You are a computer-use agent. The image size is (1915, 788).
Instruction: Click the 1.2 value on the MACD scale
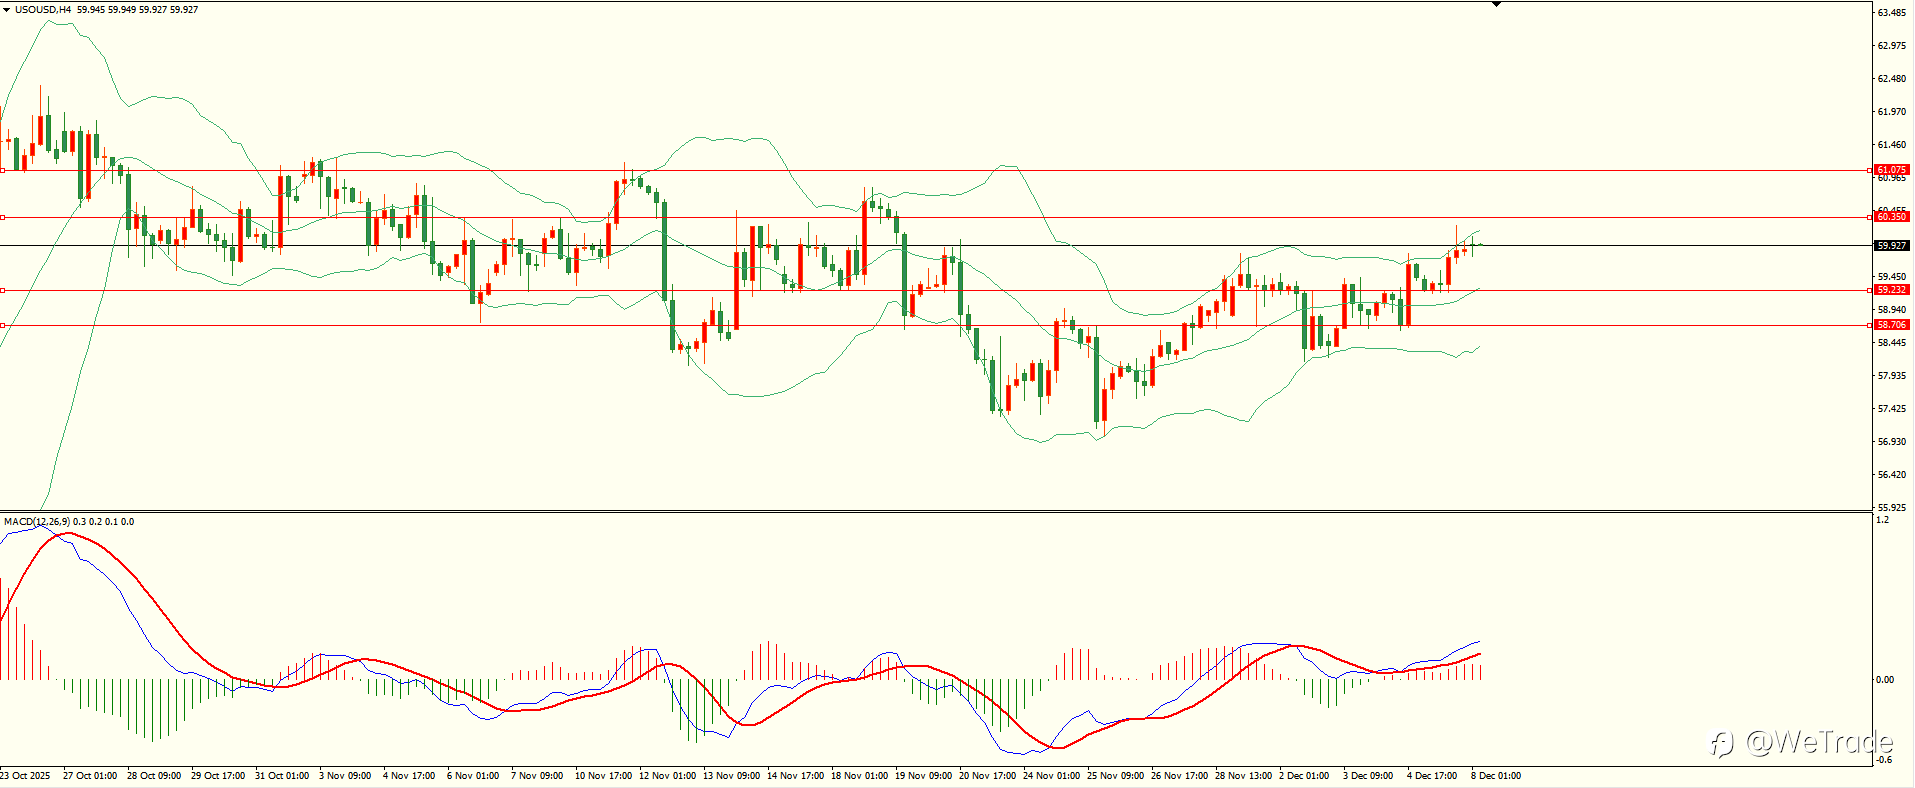(x=1883, y=520)
